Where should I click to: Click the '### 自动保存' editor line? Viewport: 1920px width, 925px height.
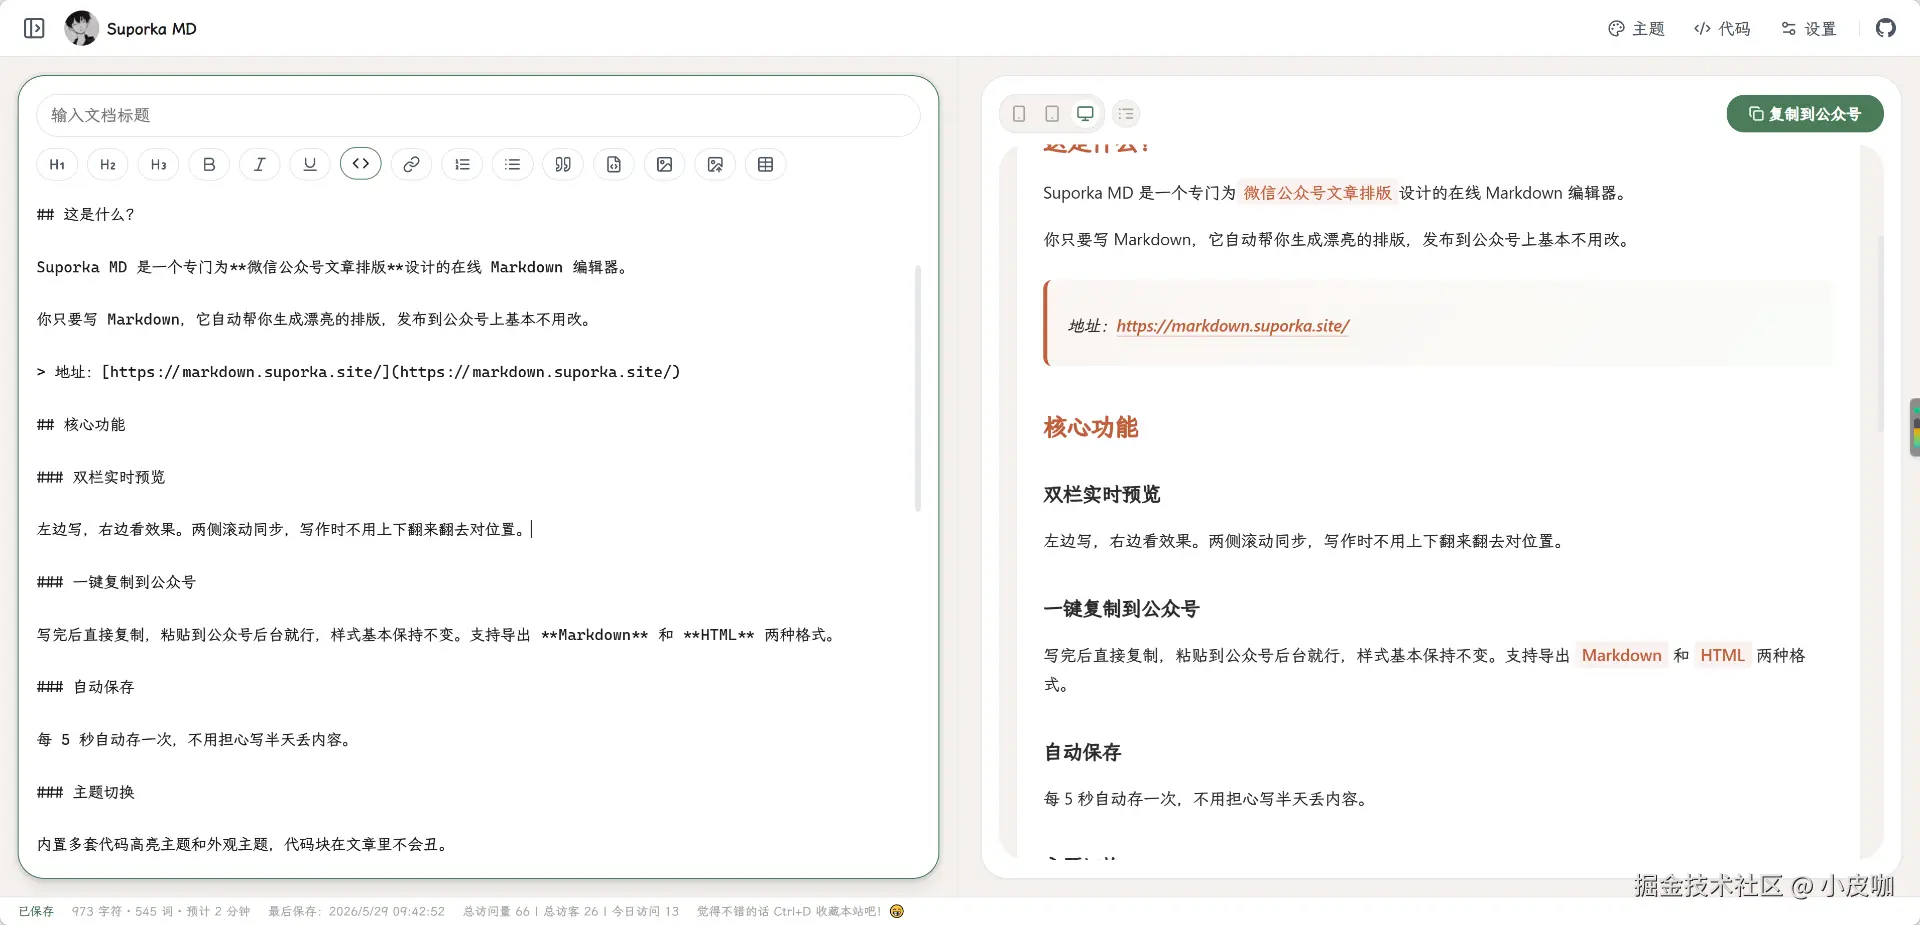86,687
